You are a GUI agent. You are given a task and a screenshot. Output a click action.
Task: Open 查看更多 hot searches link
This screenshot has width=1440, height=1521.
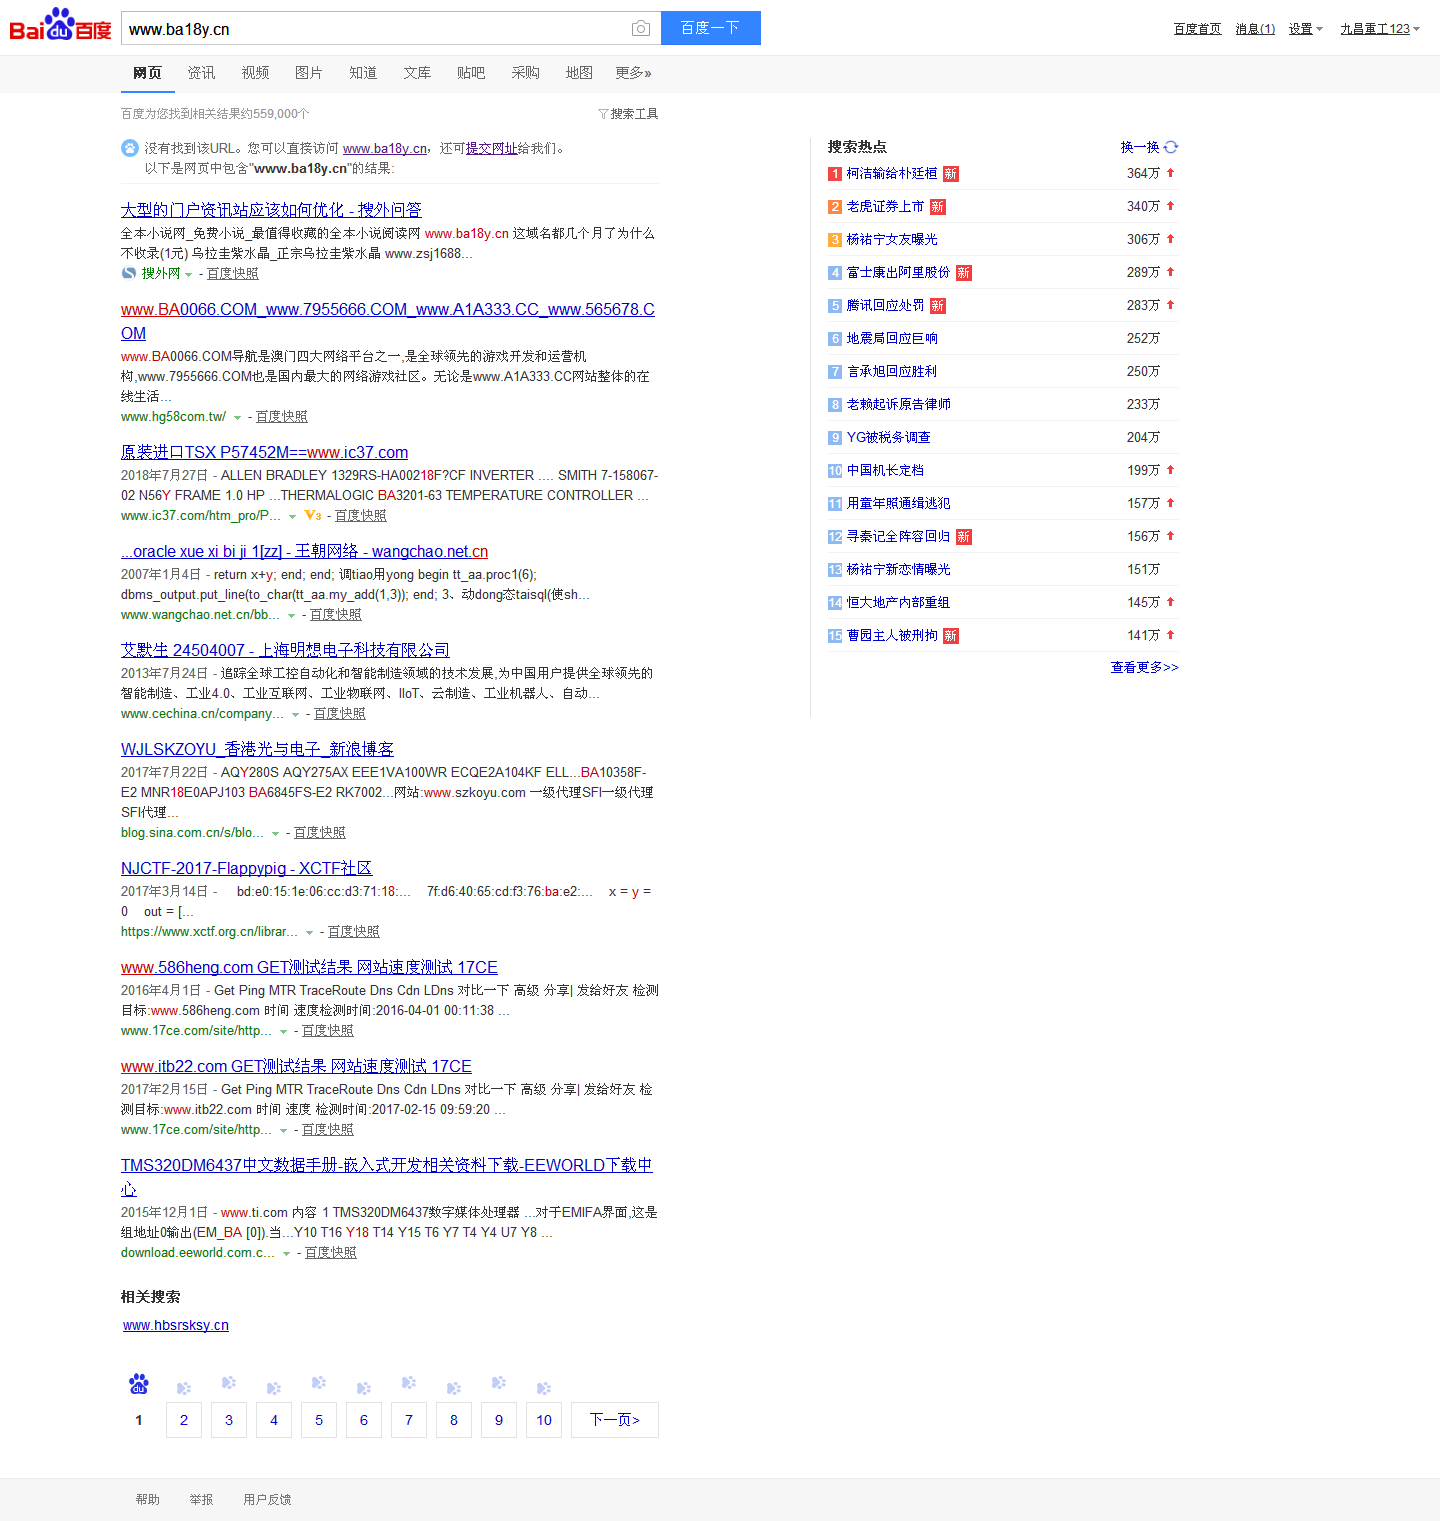(1144, 667)
